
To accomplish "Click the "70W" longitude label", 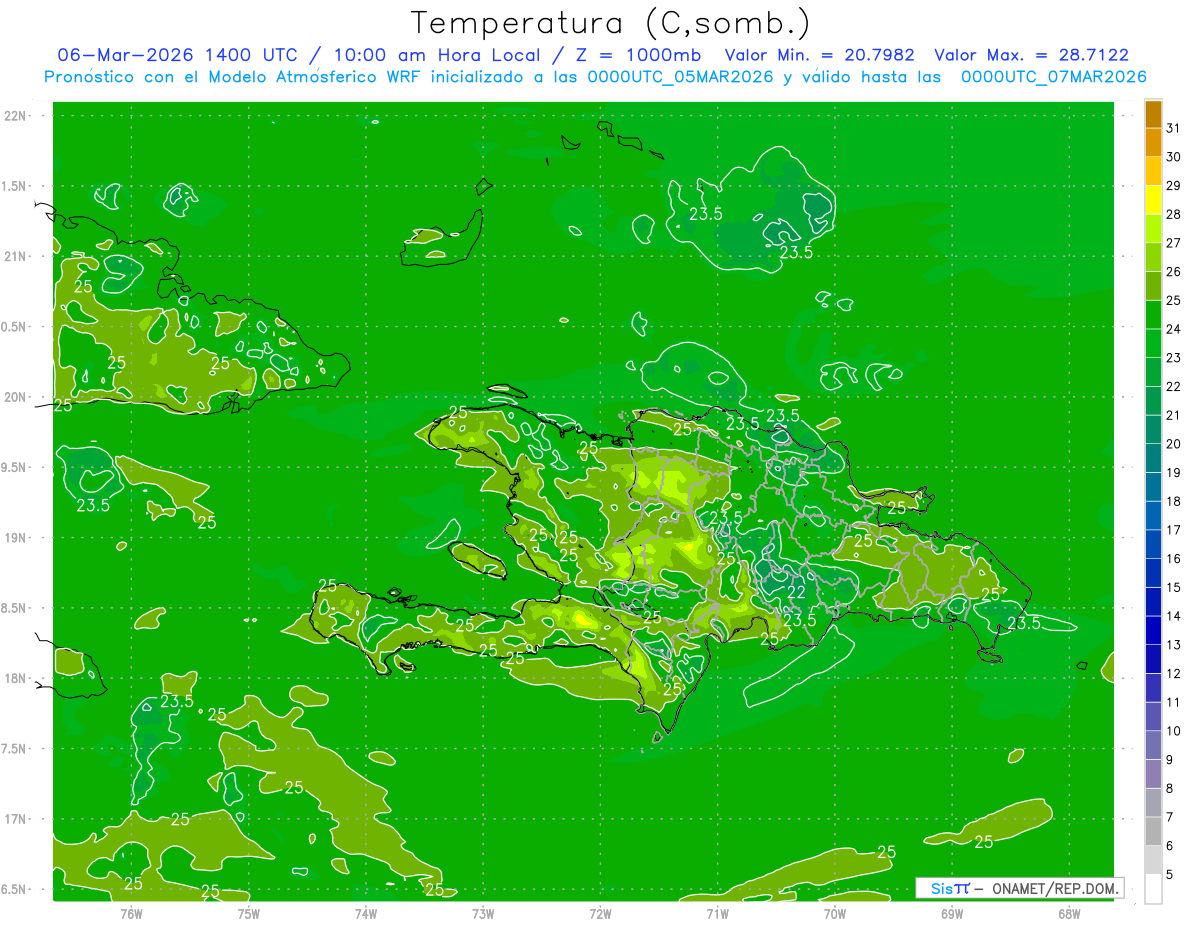I will coord(835,913).
